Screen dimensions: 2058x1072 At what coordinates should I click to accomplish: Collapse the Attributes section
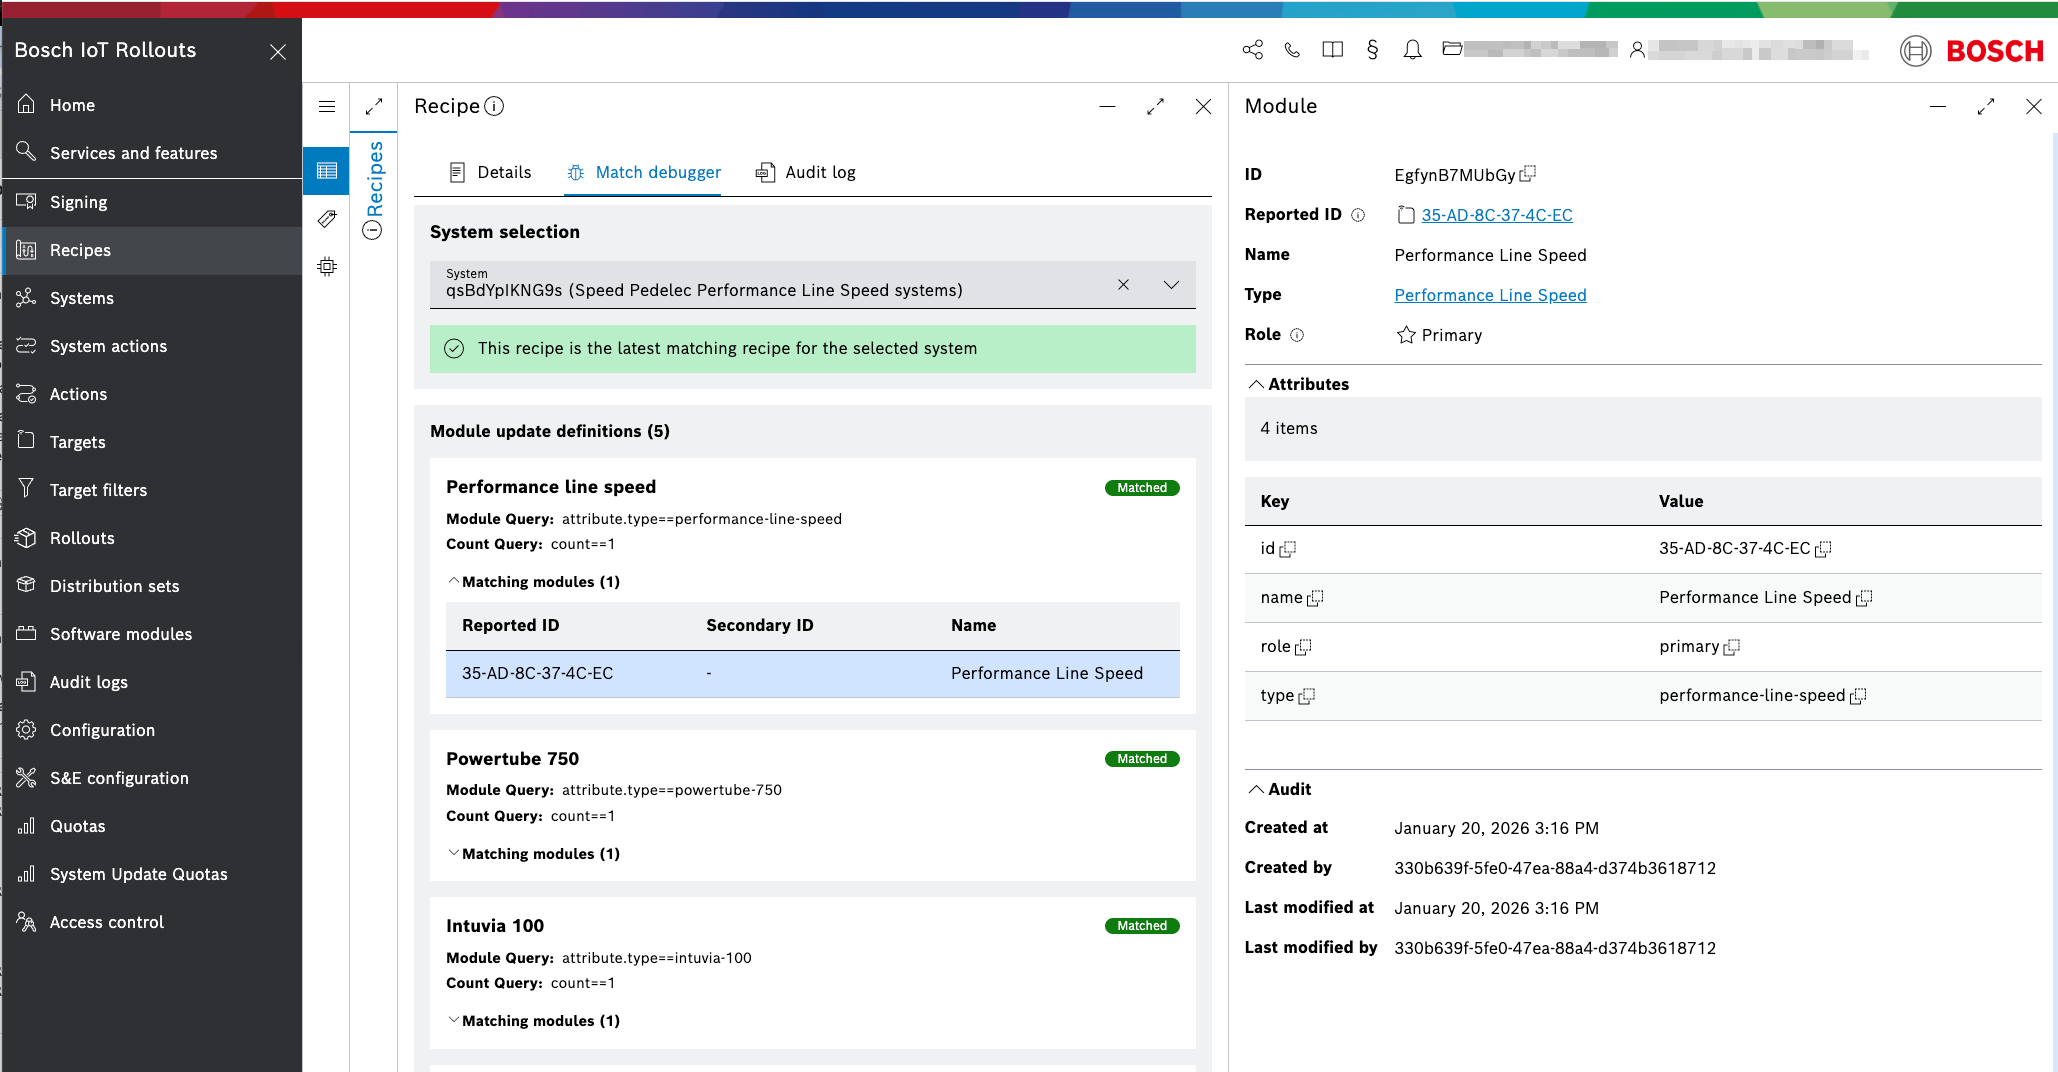(x=1256, y=384)
